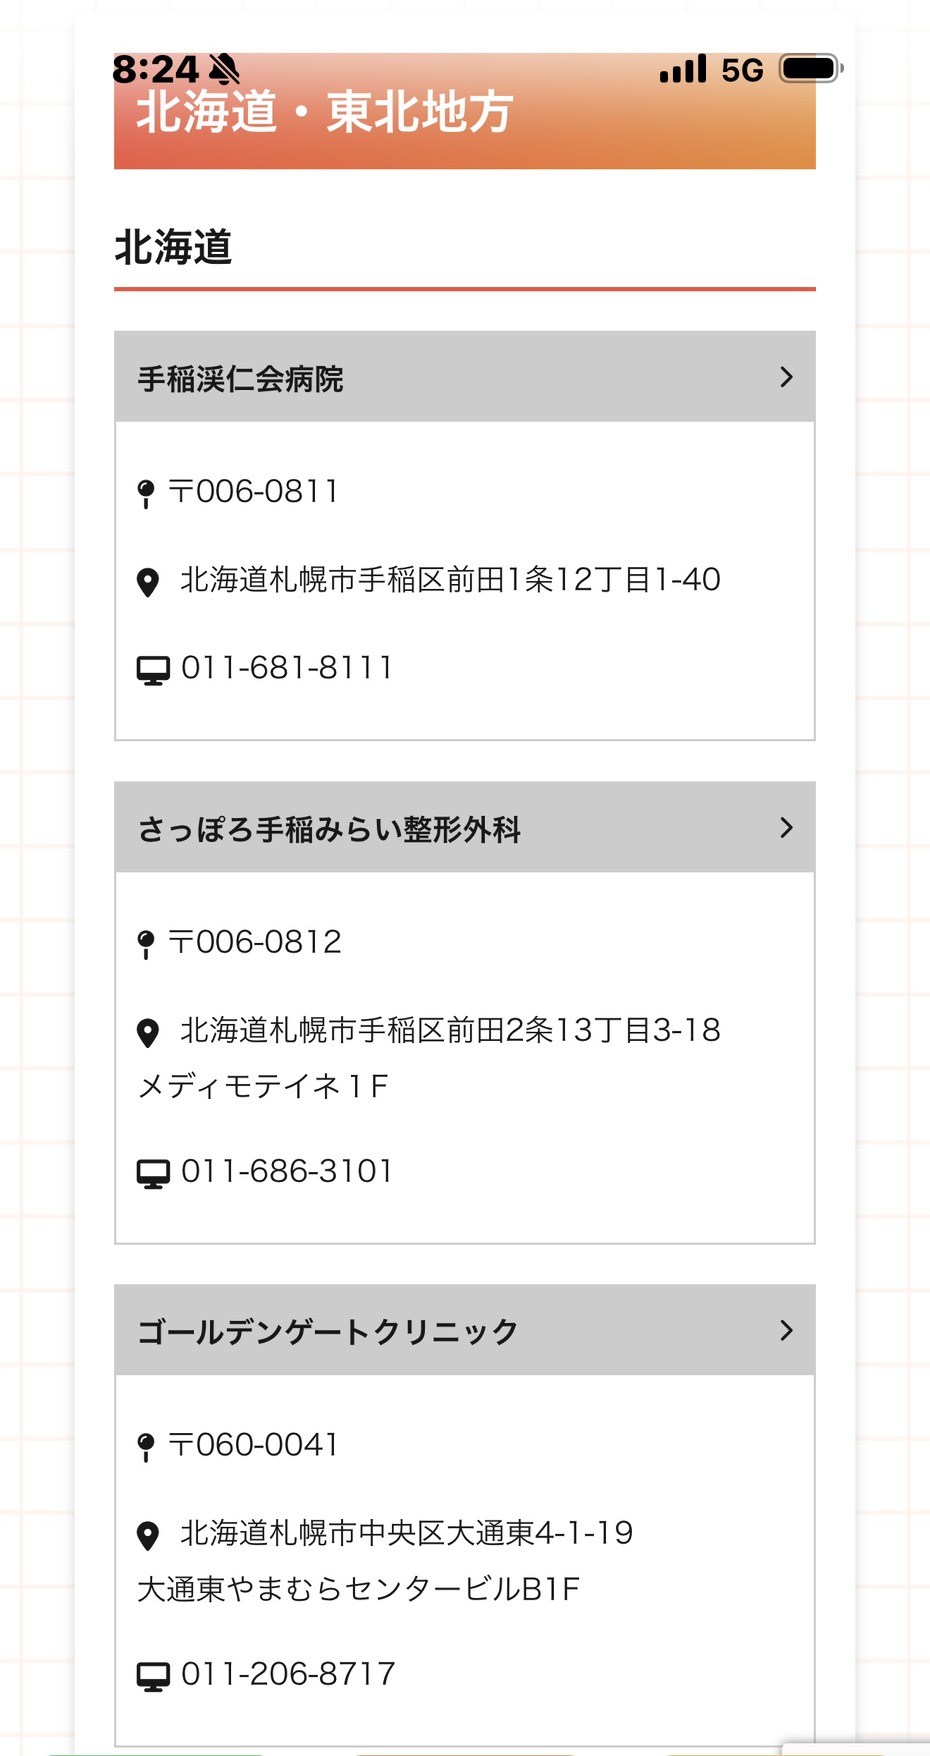Tap the 北海道 prefecture section heading
The width and height of the screenshot is (930, 1756).
(x=173, y=247)
